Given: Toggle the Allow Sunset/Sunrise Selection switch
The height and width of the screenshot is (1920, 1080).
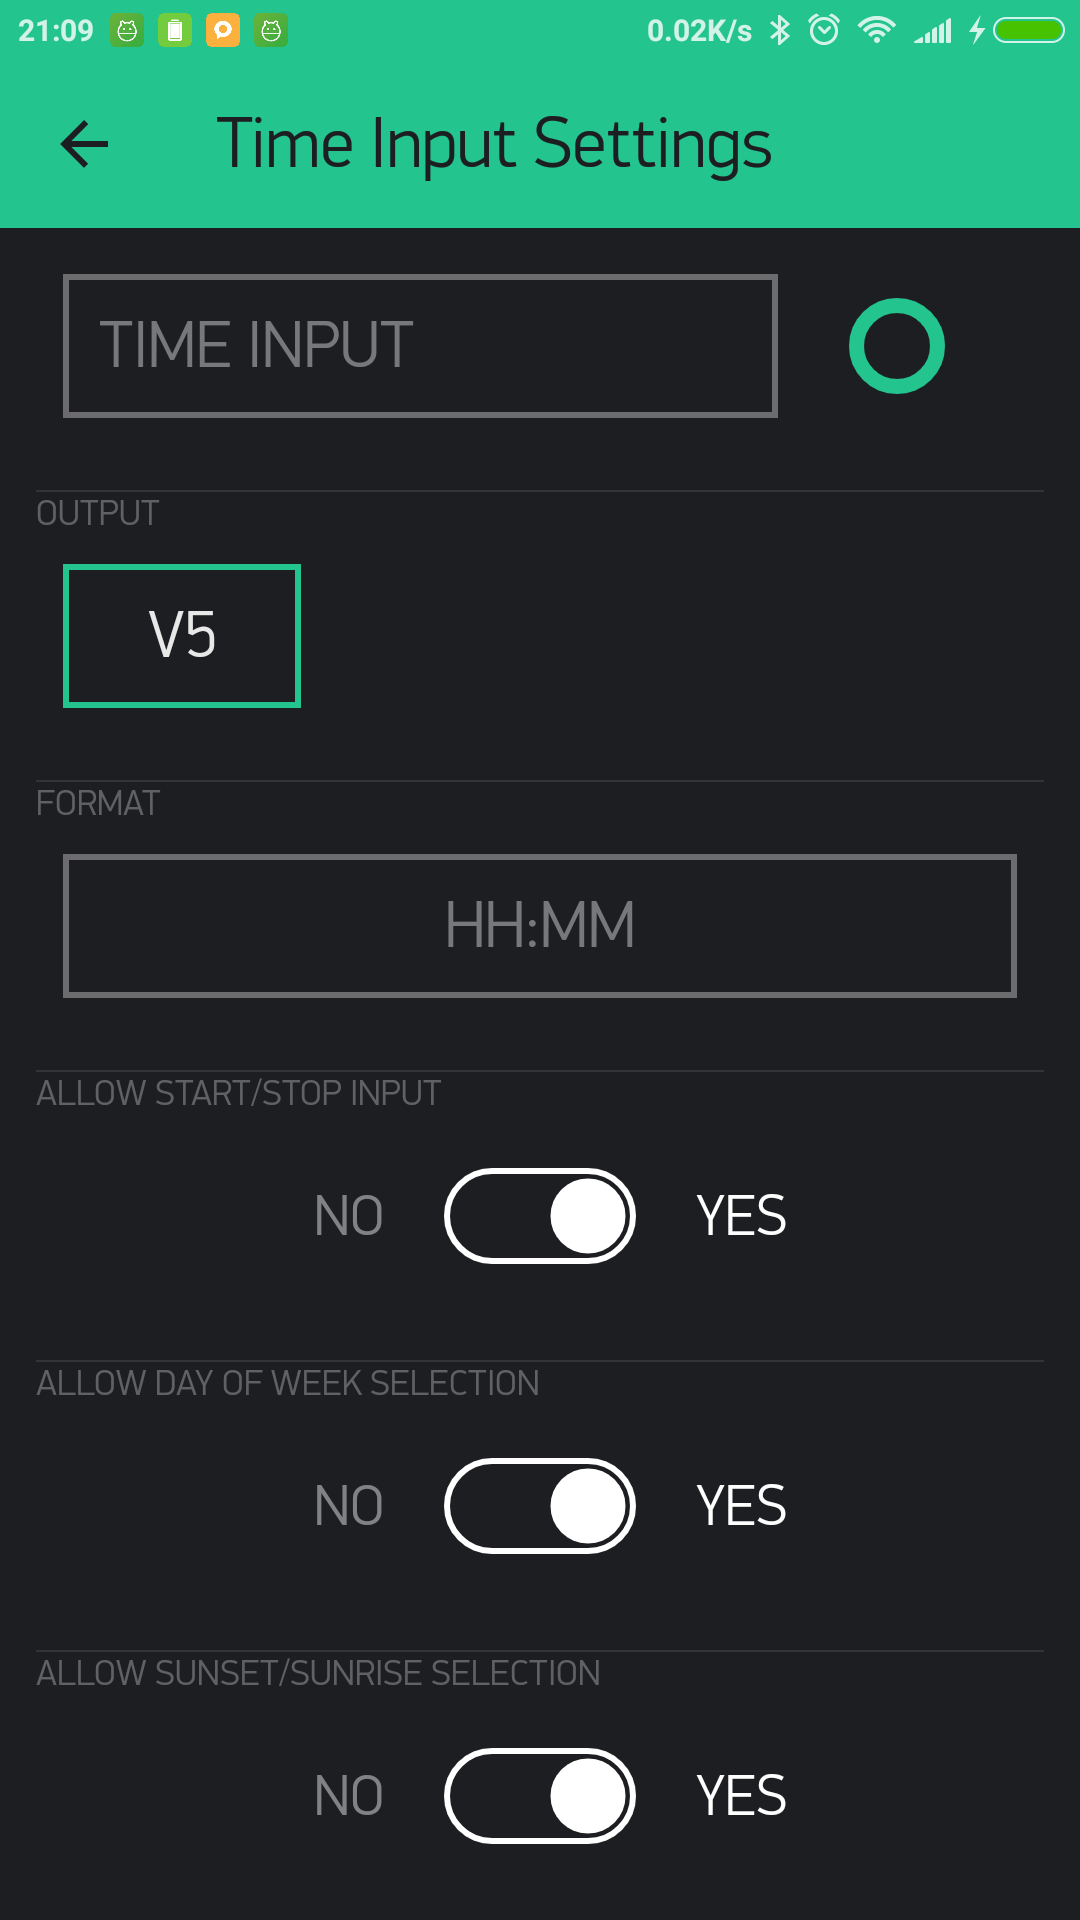Looking at the screenshot, I should [x=540, y=1796].
